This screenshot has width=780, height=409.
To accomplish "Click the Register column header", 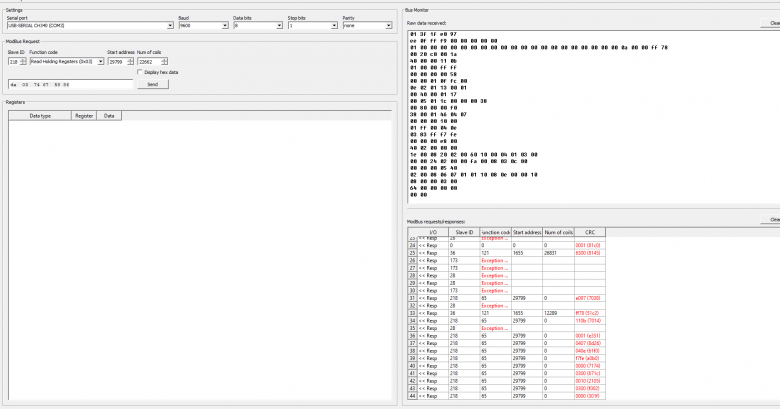I will [84, 116].
